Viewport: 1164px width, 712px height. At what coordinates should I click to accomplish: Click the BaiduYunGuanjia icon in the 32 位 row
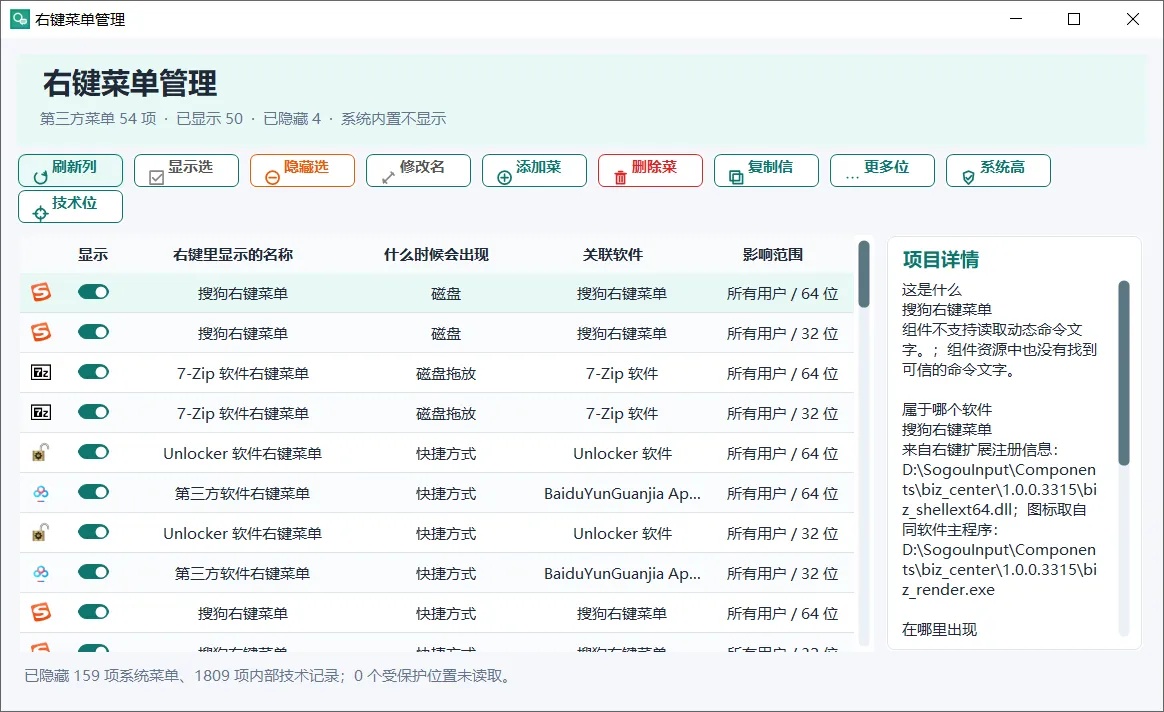[41, 572]
